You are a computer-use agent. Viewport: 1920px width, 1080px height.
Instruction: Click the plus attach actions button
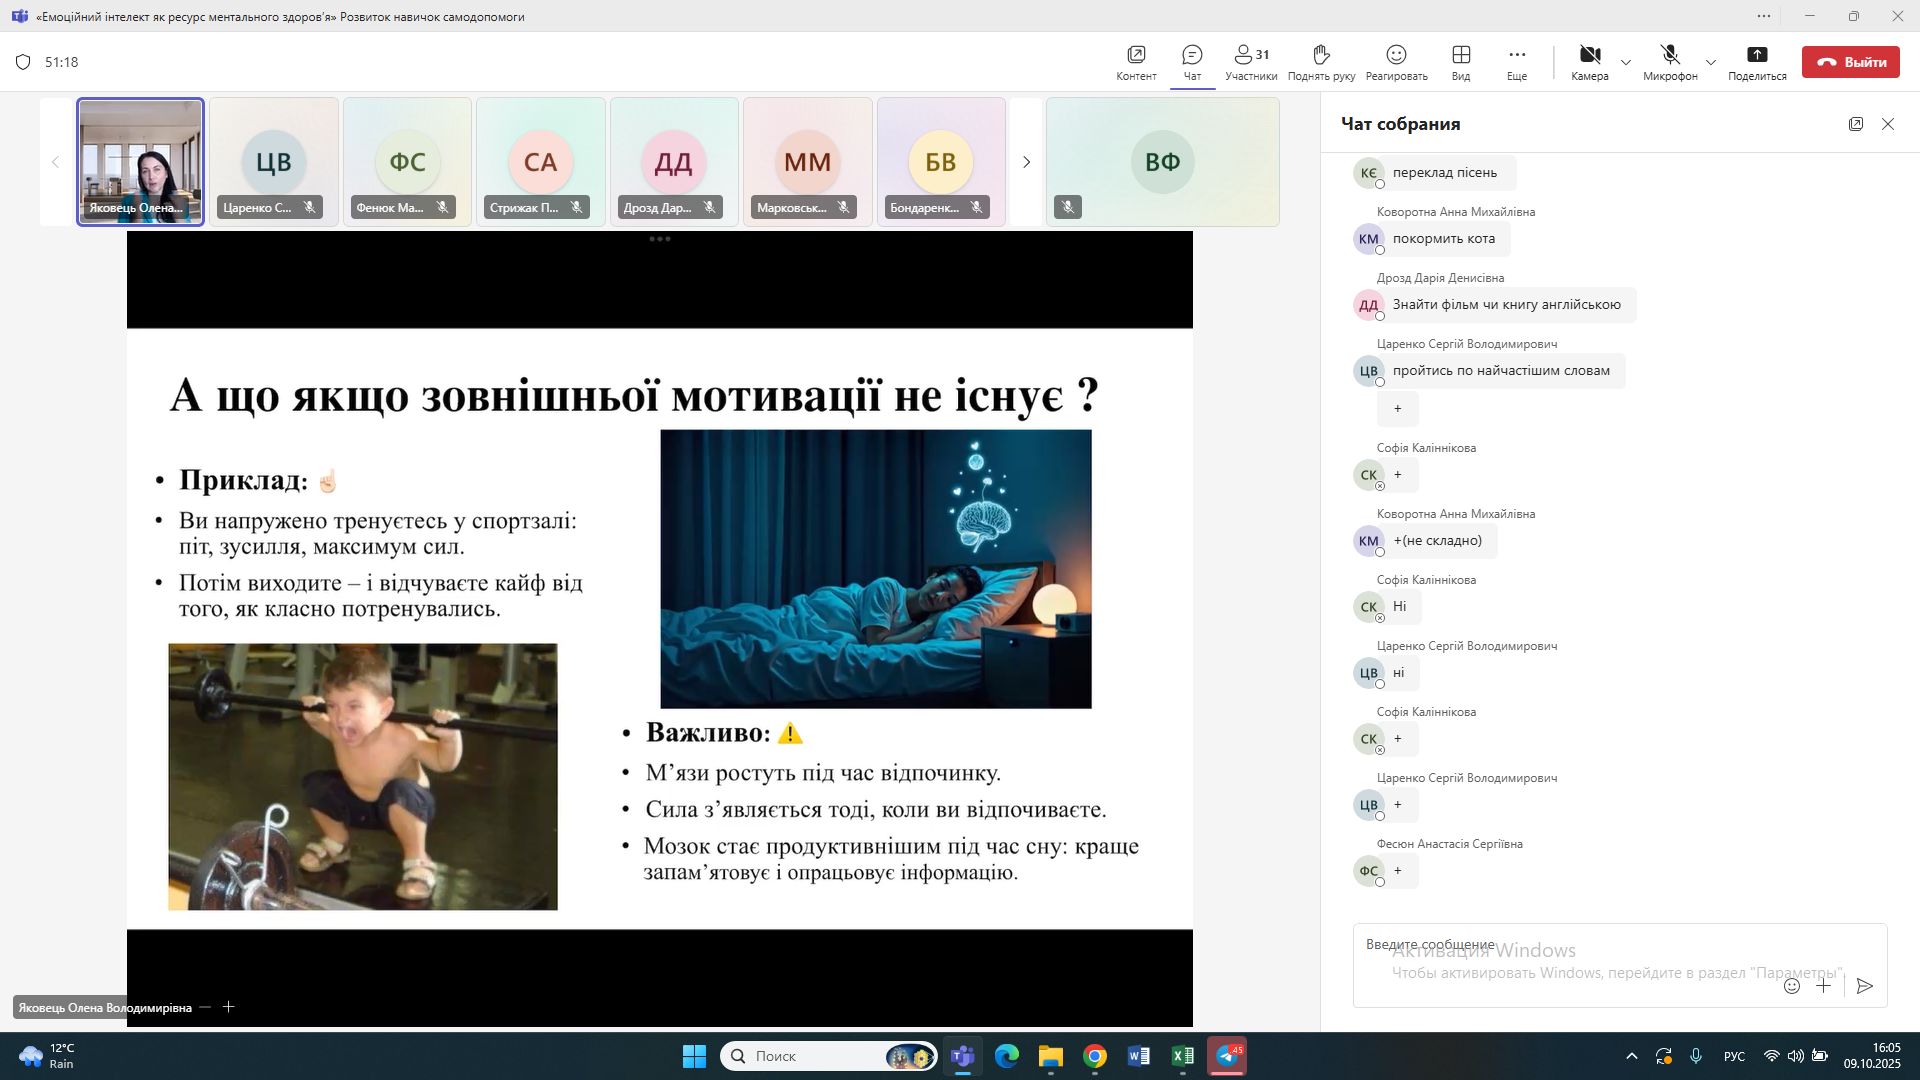point(1824,986)
